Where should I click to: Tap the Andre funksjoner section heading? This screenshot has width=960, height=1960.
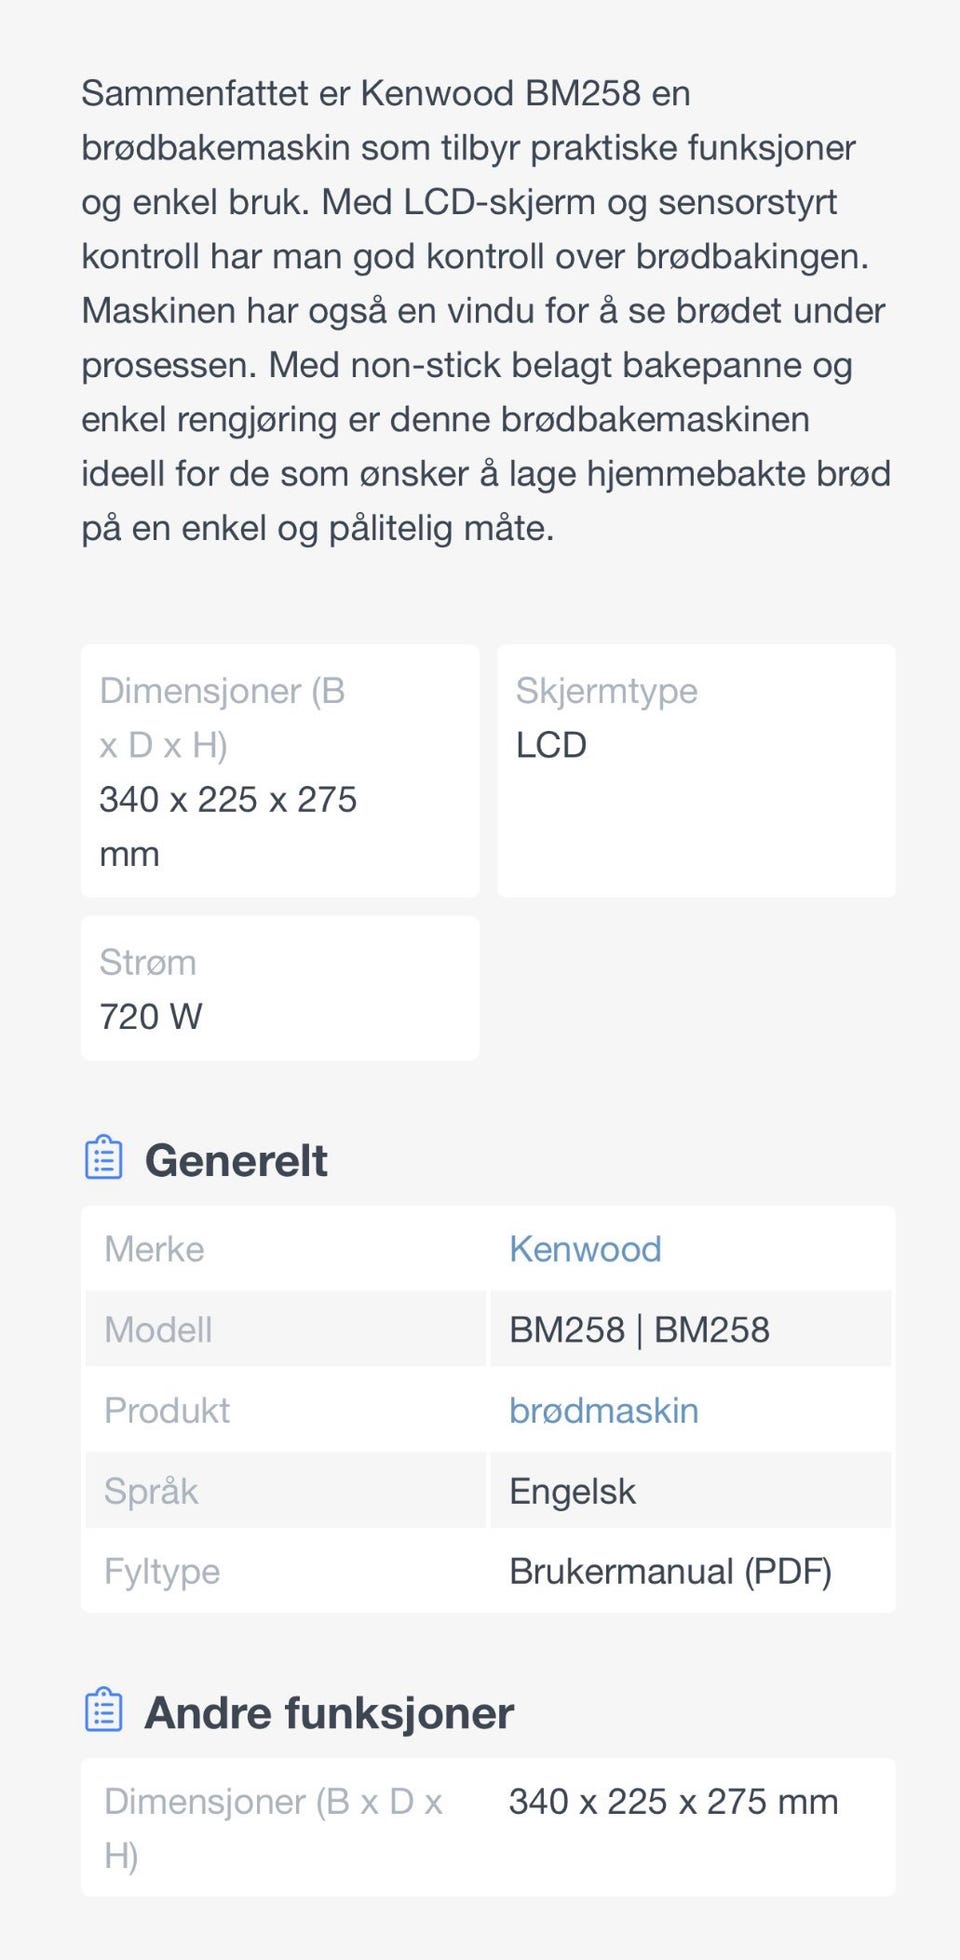329,1713
